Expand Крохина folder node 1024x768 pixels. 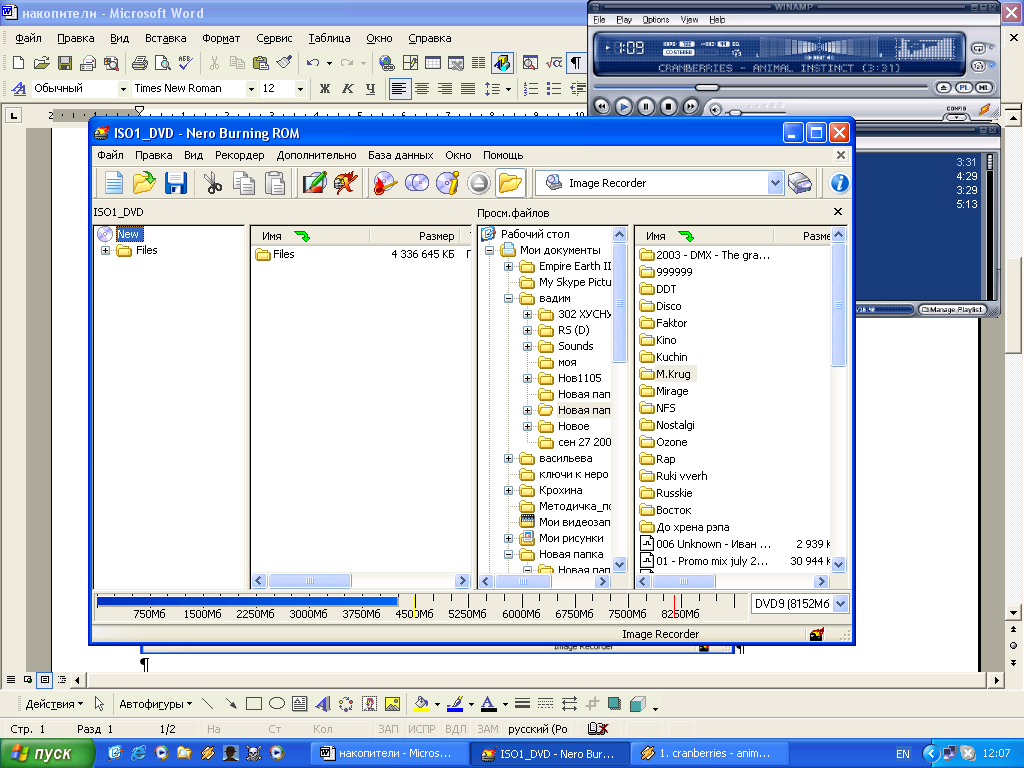tap(508, 490)
